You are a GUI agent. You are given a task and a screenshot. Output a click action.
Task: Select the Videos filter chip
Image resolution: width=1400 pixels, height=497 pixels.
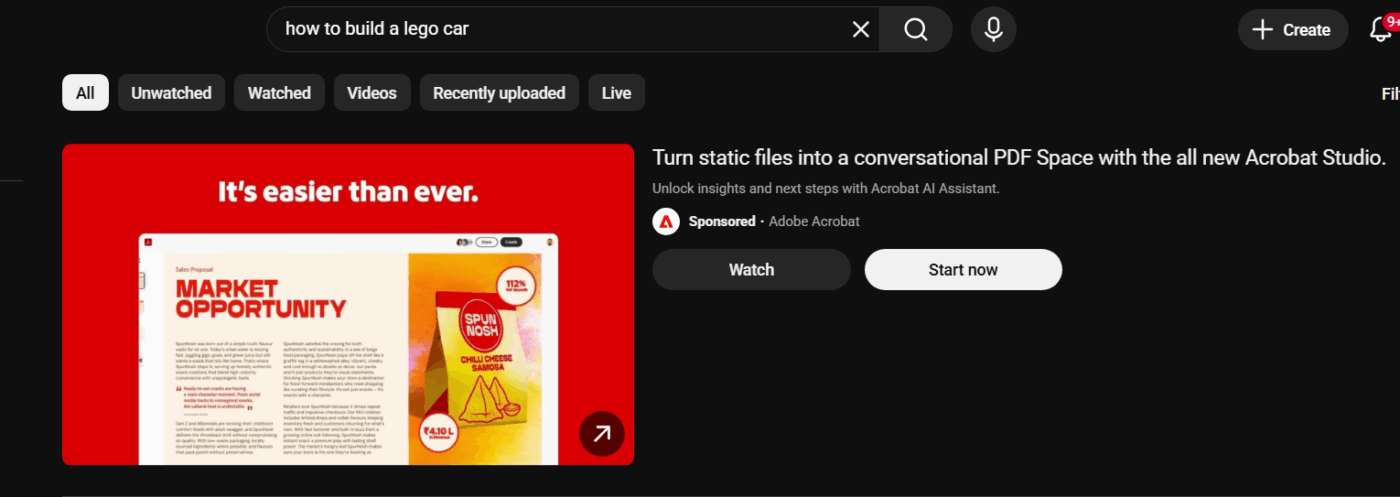click(x=372, y=93)
